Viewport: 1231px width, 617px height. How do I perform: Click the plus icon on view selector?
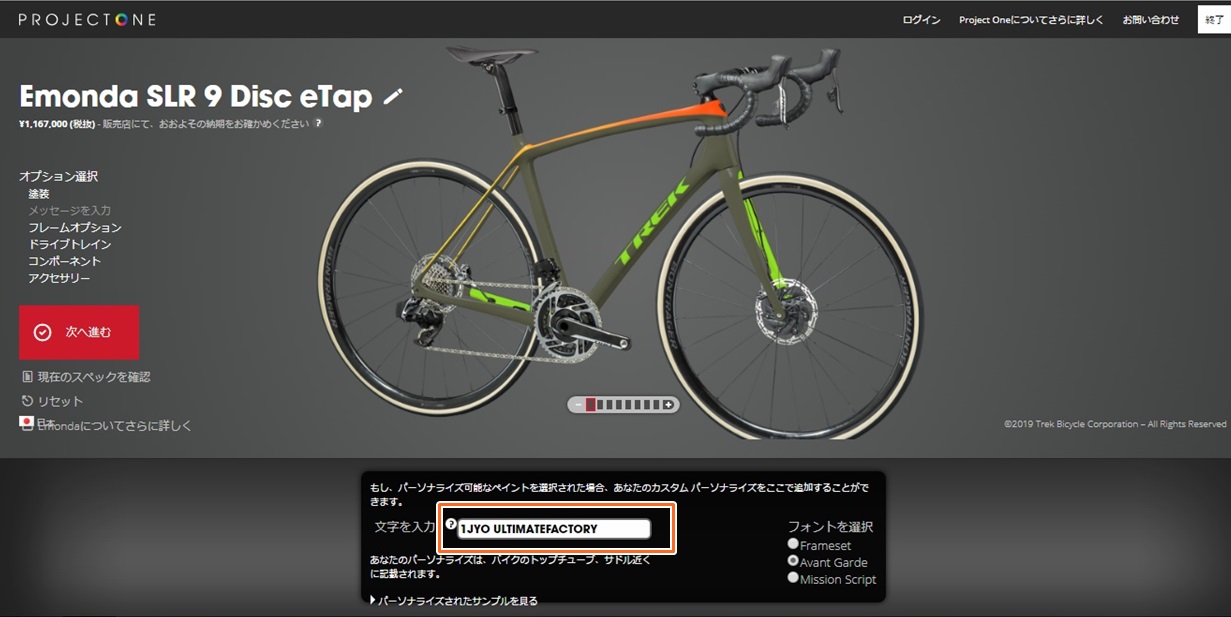(669, 405)
